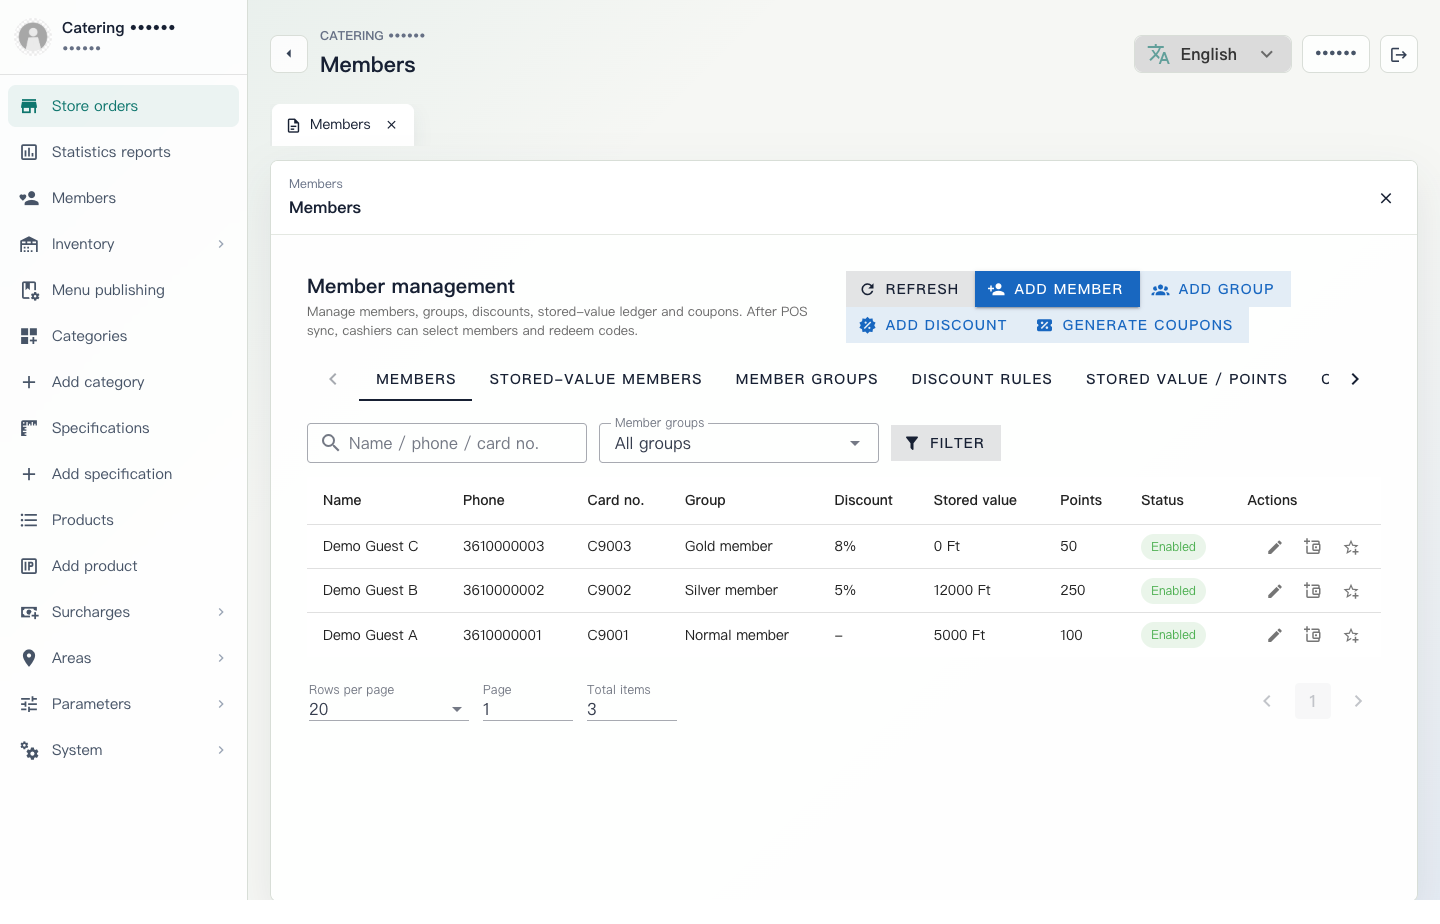Expand the System sidebar menu
The width and height of the screenshot is (1440, 924).
pos(123,750)
